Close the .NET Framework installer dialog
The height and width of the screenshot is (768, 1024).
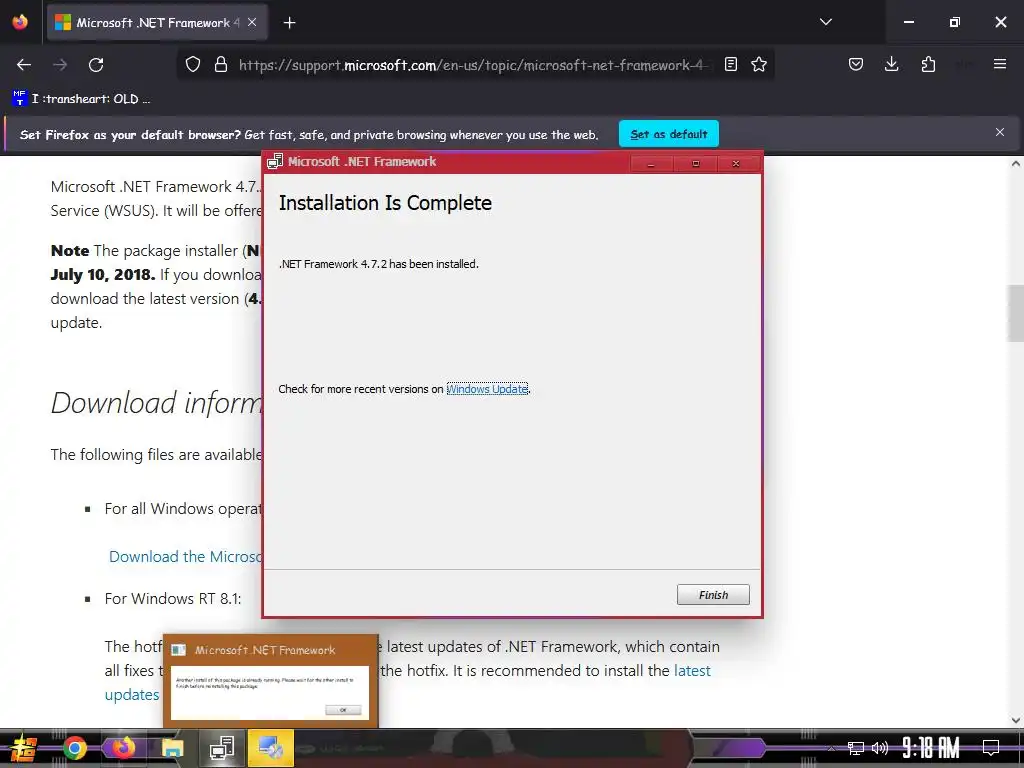736,163
